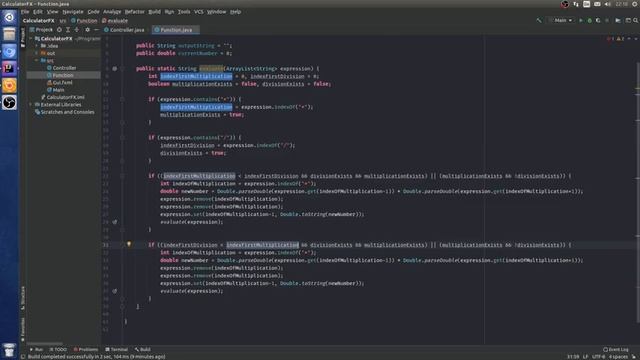Open the Tools menu
This screenshot has width=640, height=360.
click(184, 12)
